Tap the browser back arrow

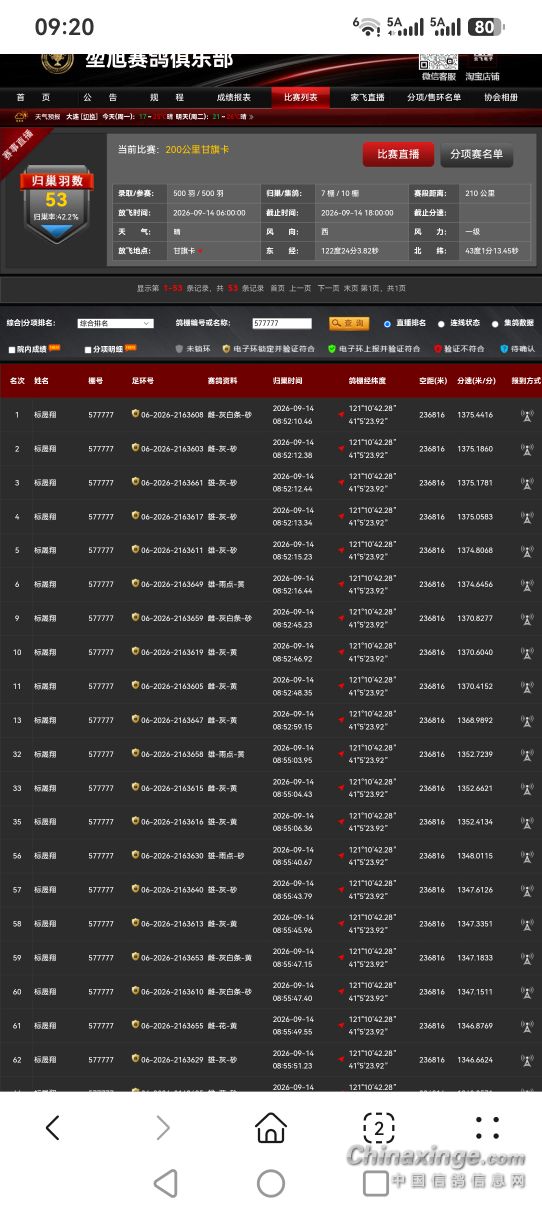[53, 1128]
